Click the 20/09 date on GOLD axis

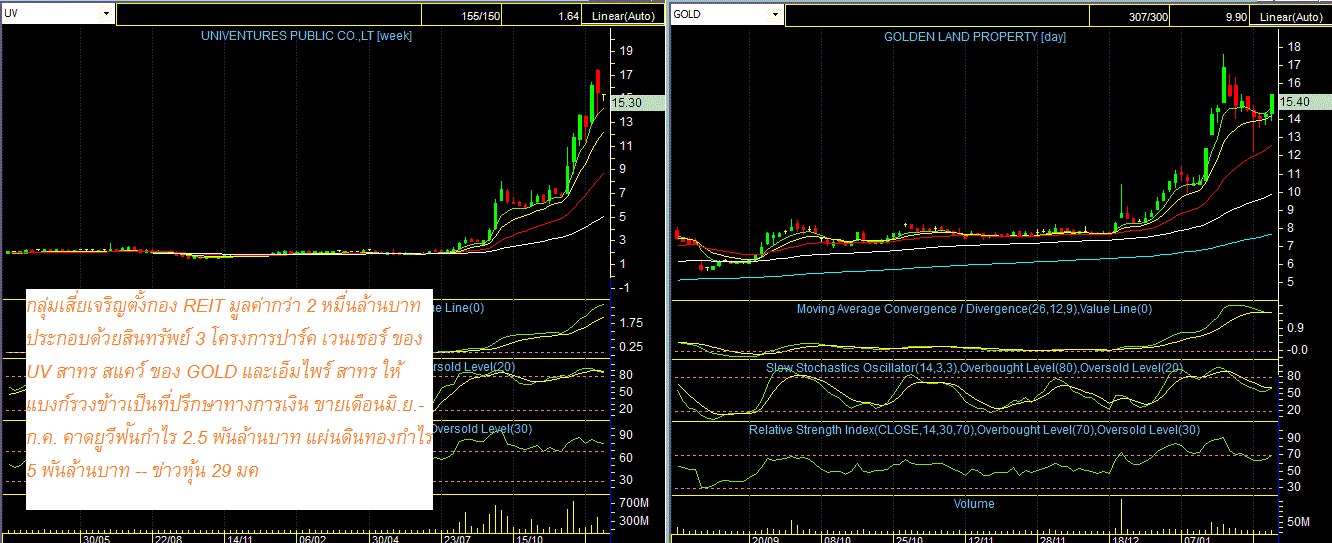(x=766, y=538)
